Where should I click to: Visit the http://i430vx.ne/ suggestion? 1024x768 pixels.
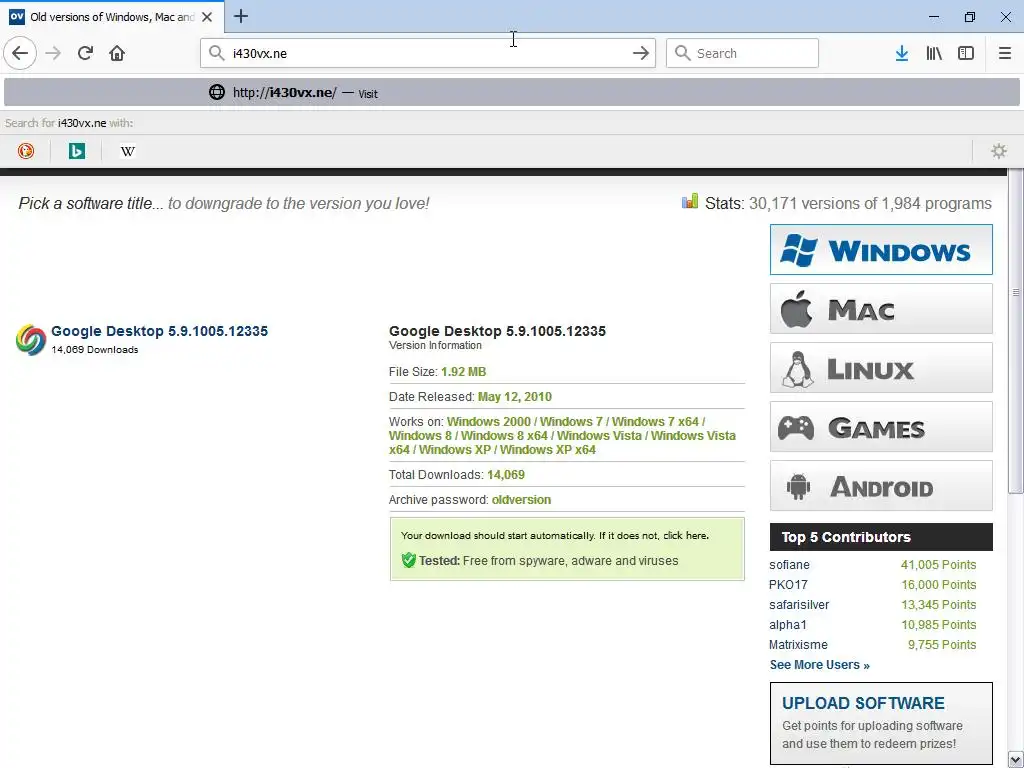point(511,92)
